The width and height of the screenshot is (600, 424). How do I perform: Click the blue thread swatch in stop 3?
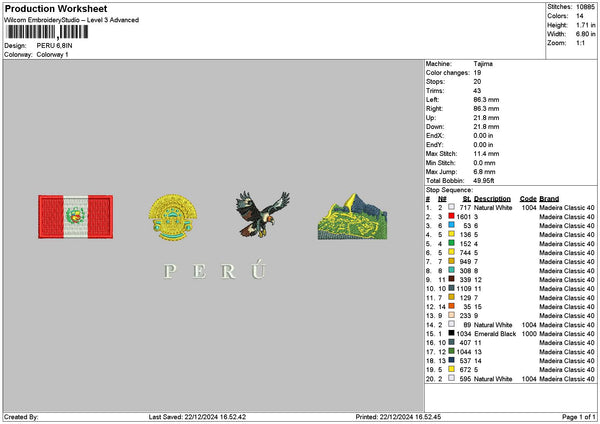point(452,225)
